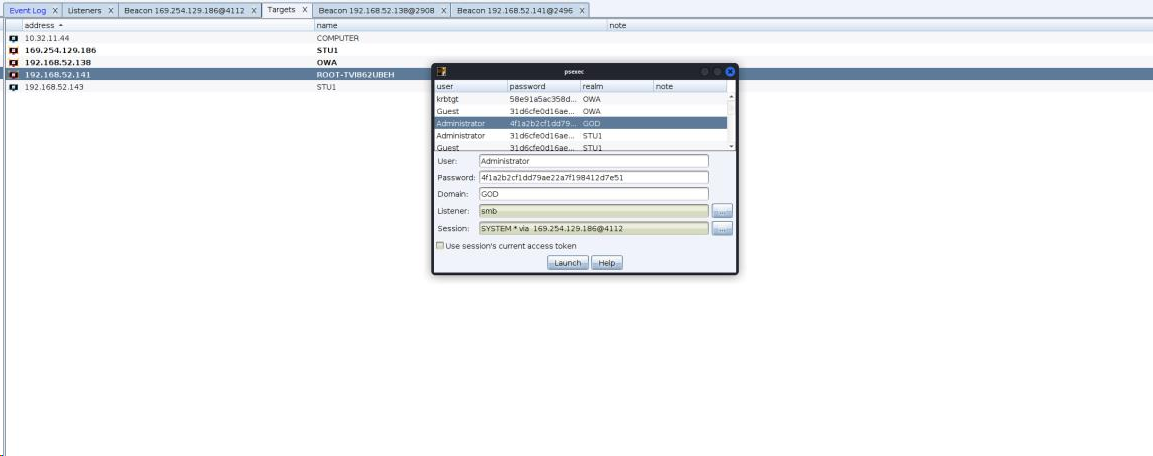Enable Use session's current access token

(x=440, y=246)
